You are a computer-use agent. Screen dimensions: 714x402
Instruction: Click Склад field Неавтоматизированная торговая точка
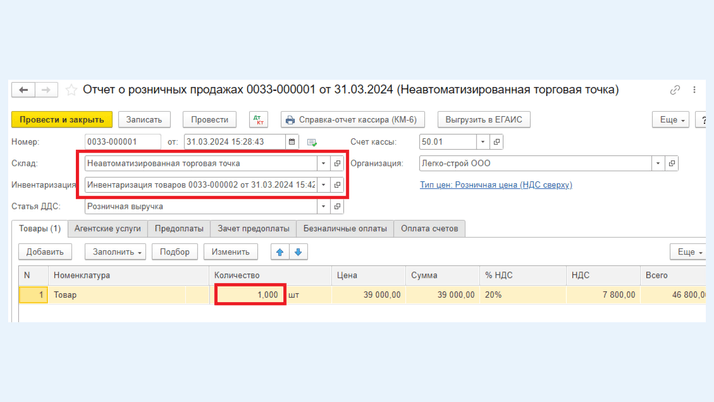(201, 163)
